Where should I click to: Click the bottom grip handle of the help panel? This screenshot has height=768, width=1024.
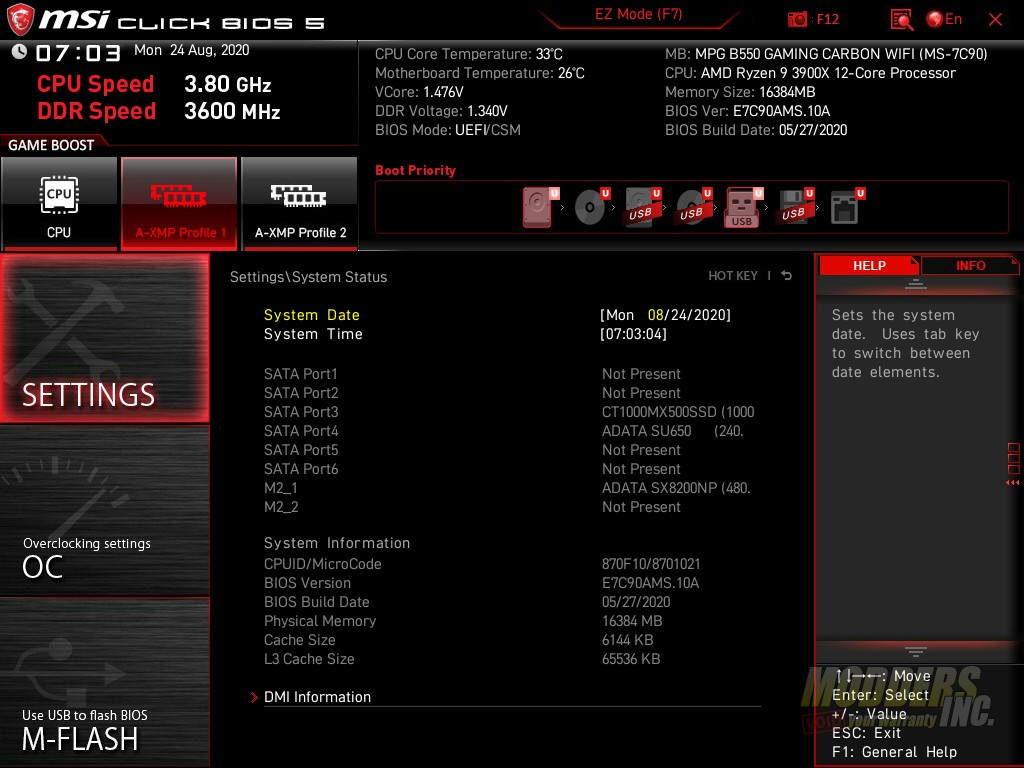916,651
